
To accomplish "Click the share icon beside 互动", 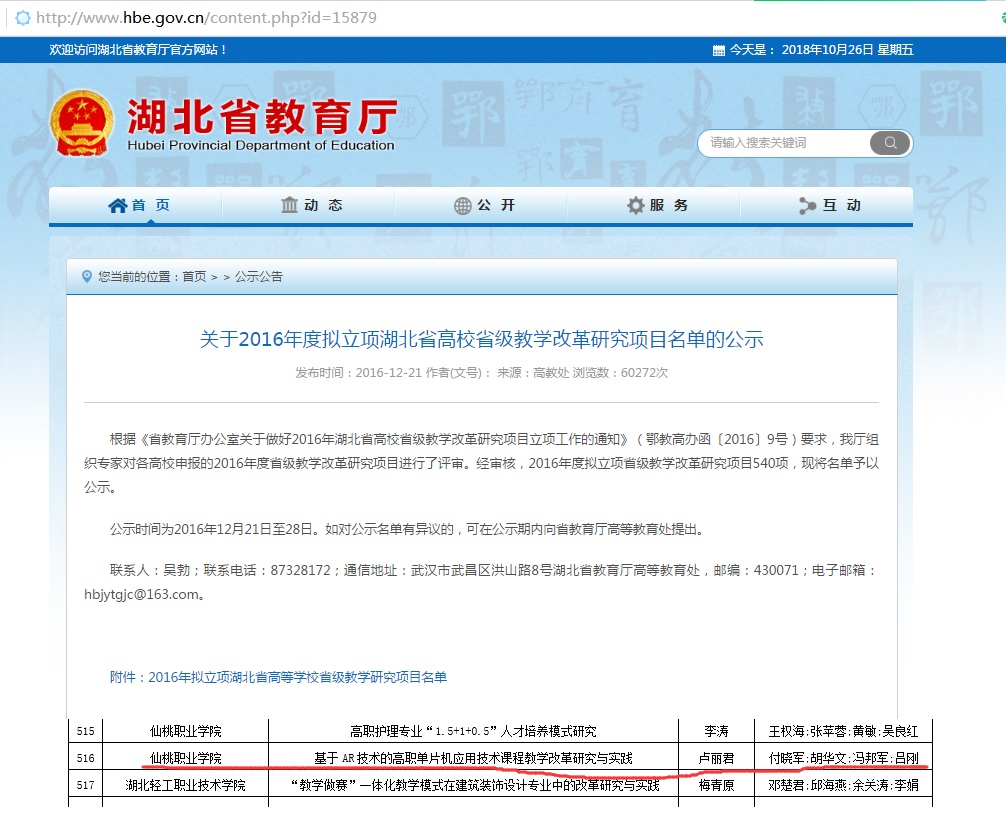I will coord(807,205).
